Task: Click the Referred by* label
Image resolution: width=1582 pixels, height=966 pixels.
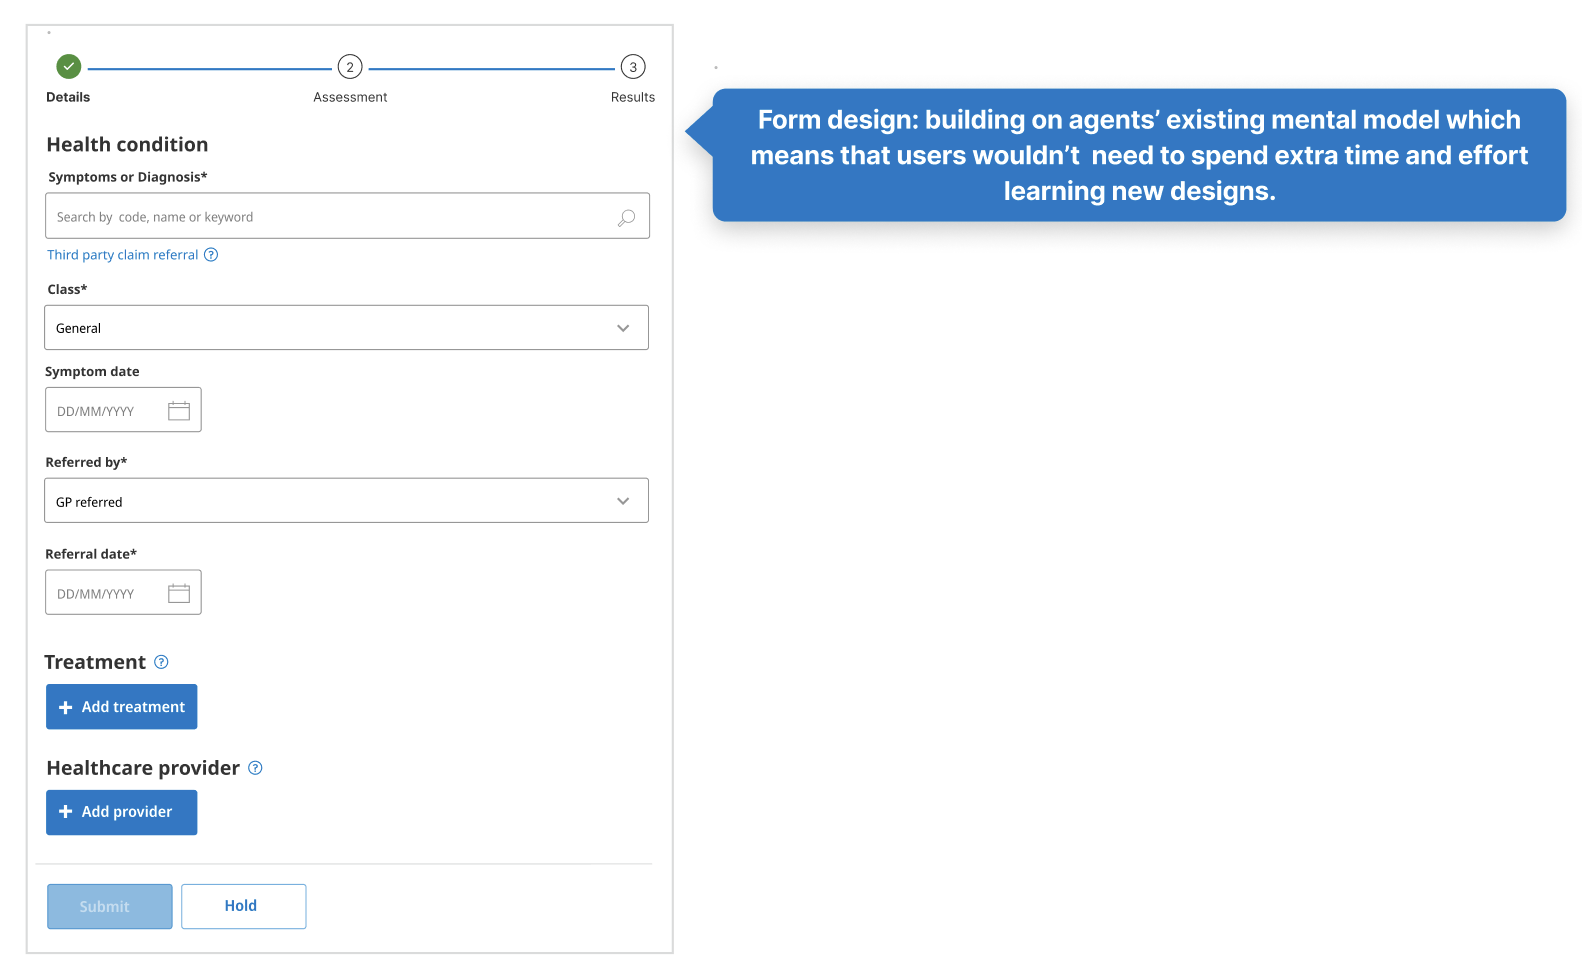Action: click(86, 462)
